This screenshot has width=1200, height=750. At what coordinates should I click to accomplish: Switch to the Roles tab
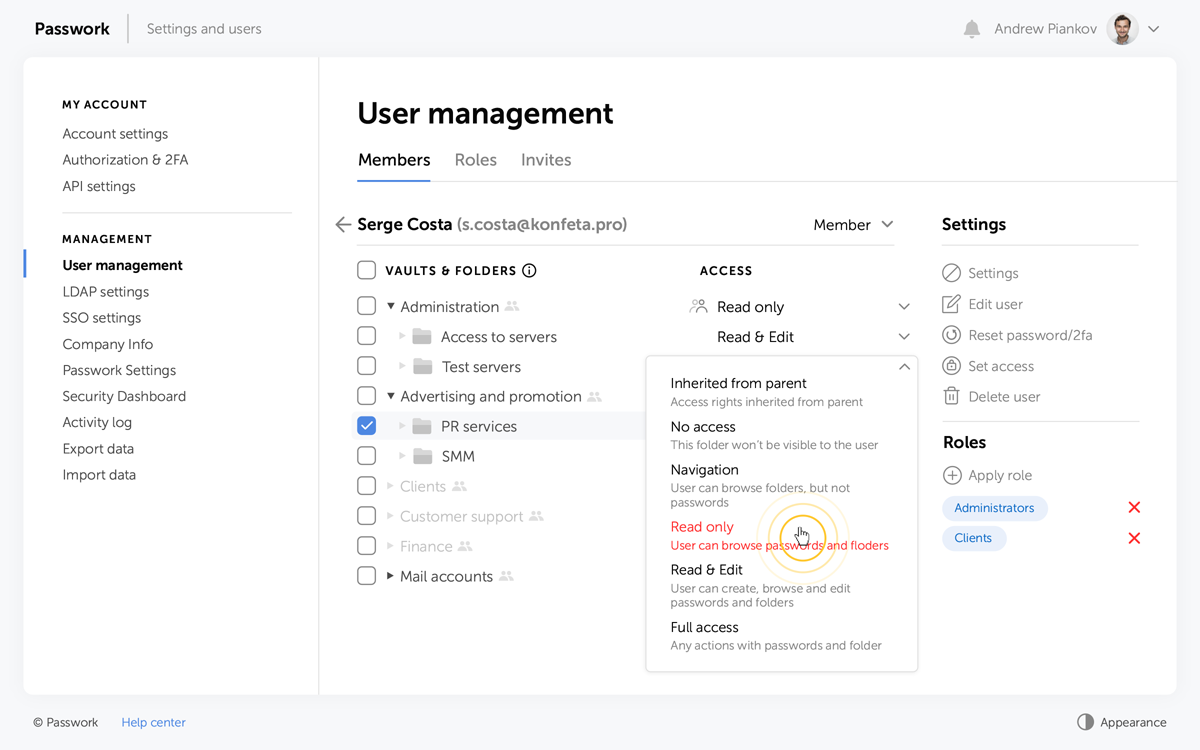(475, 160)
